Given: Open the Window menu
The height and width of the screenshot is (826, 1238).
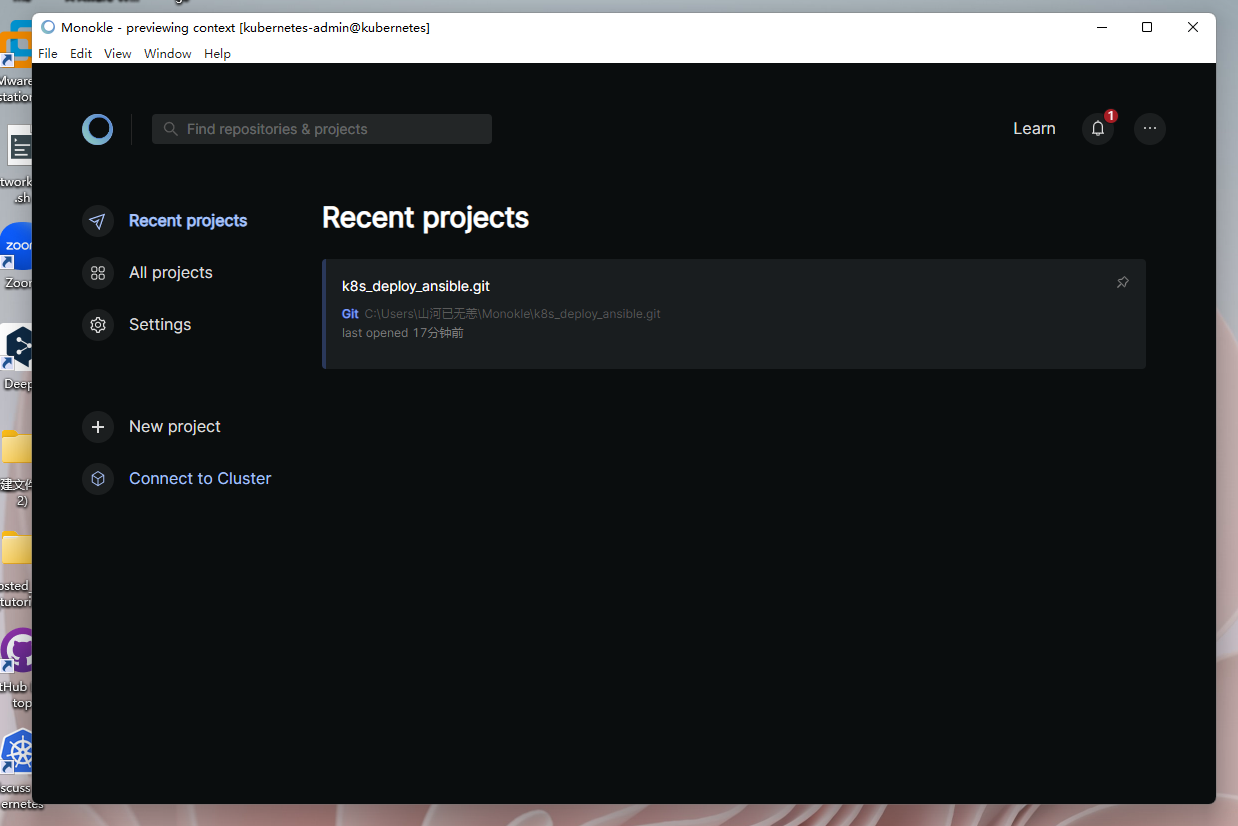Looking at the screenshot, I should pos(168,54).
